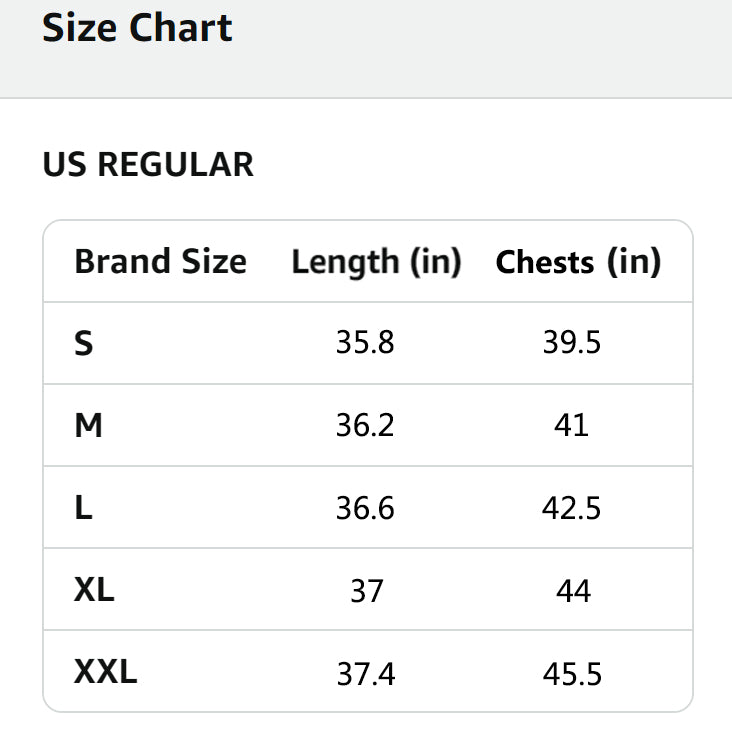732x732 pixels.
Task: Select the XL brand size row label
Action: (94, 590)
